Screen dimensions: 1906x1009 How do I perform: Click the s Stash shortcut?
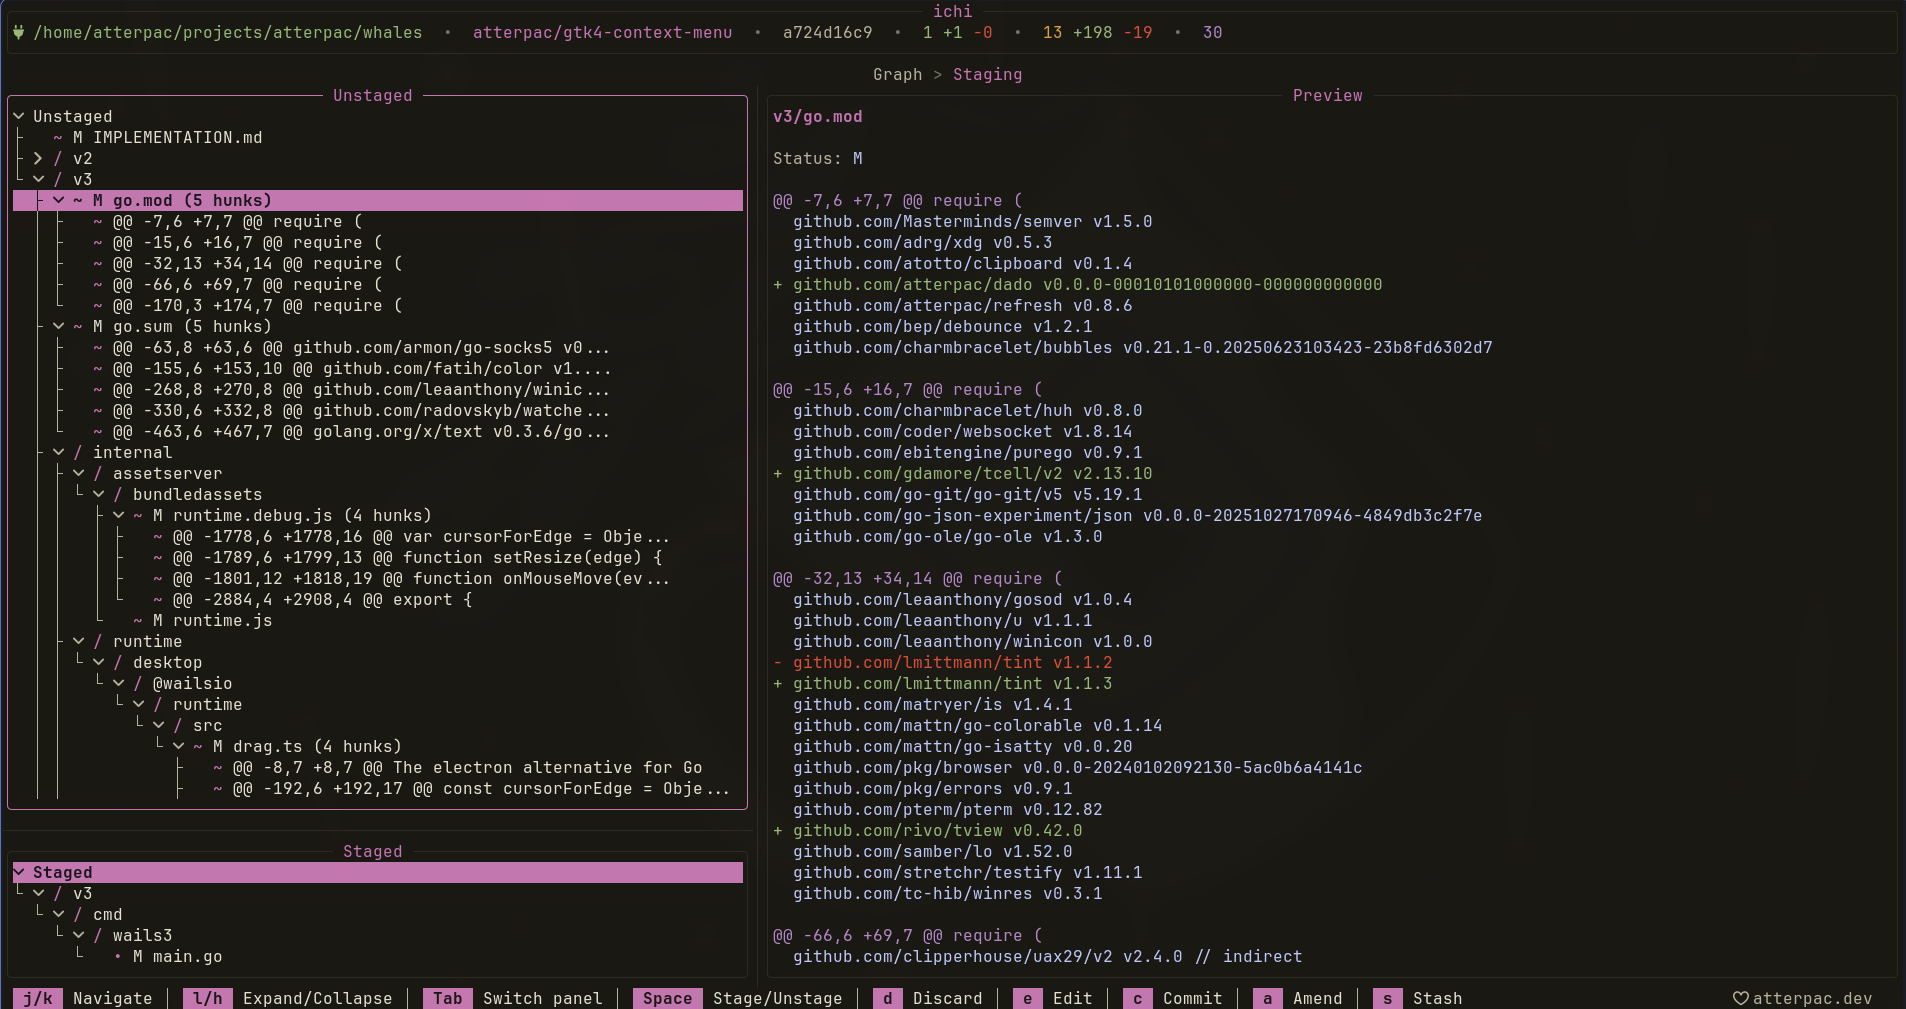point(1418,998)
